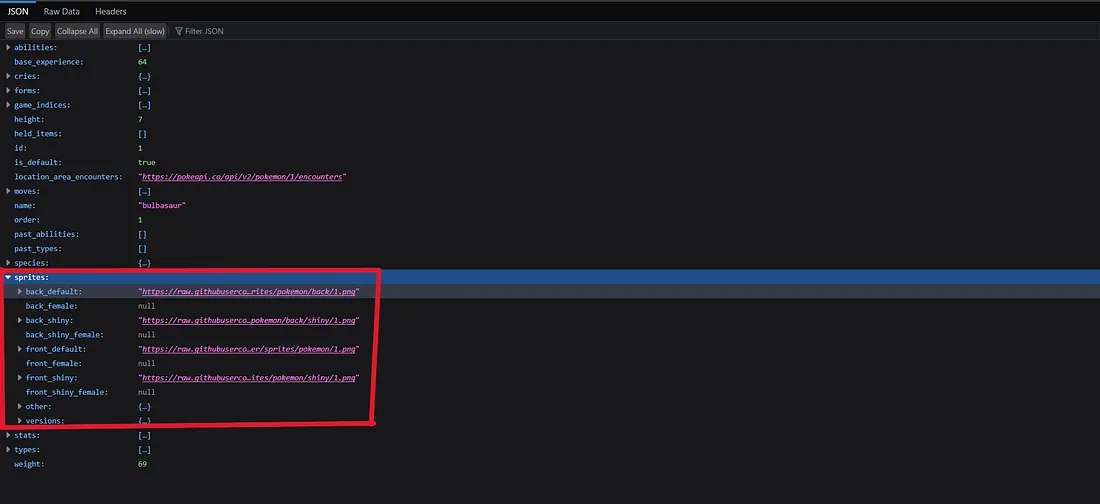Select the name key
This screenshot has width=1100, height=504.
click(x=25, y=206)
